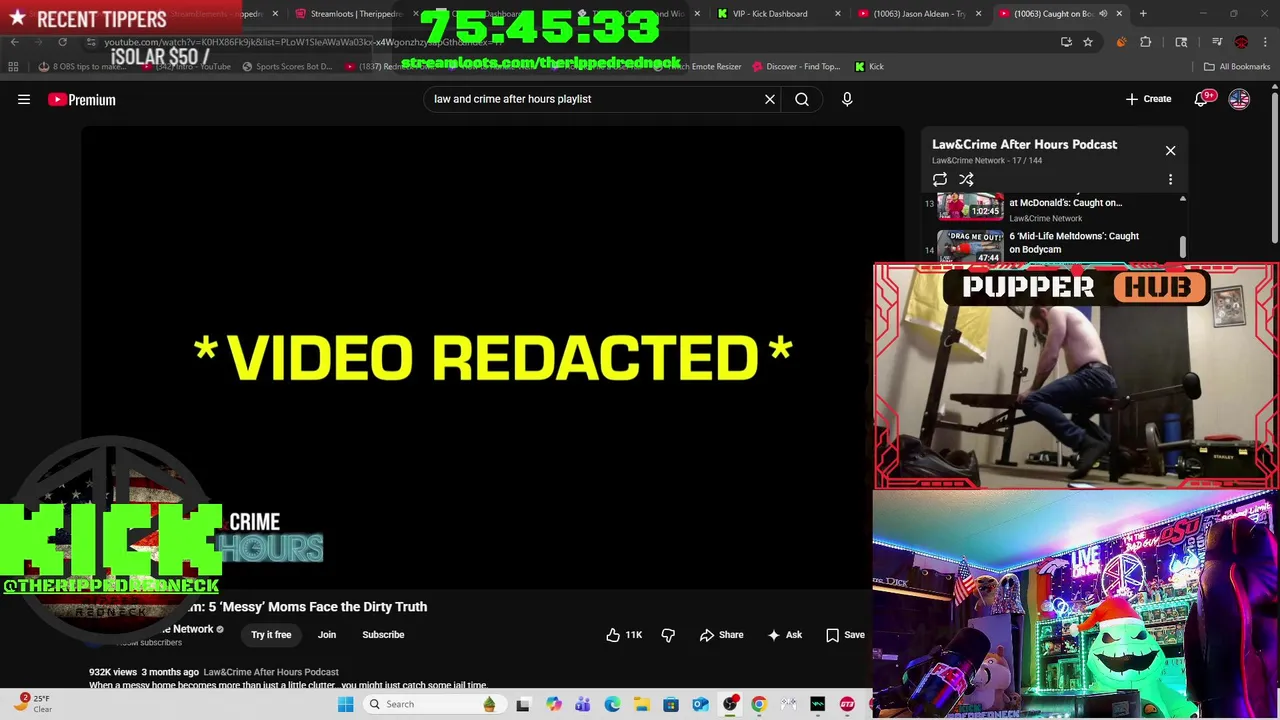
Task: Switch to Google Chrome on the taskbar
Action: (759, 704)
